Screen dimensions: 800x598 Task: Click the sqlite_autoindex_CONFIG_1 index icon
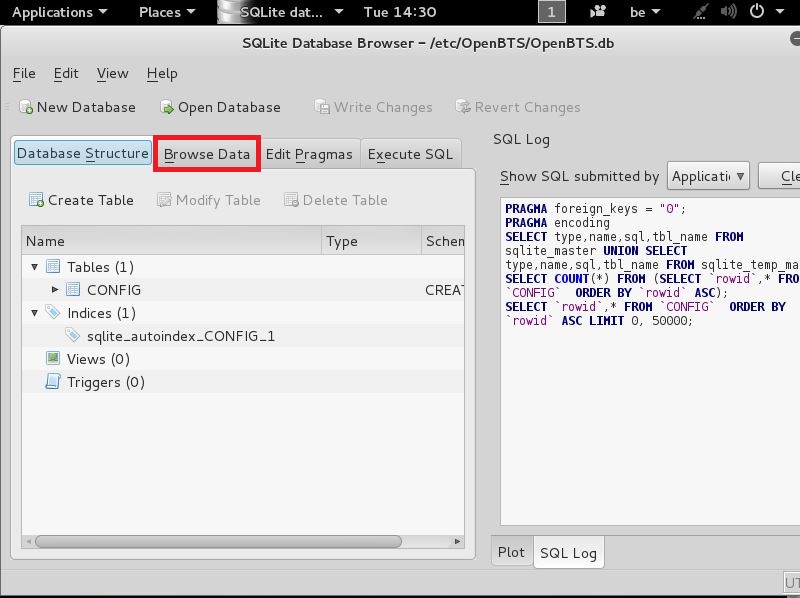72,335
